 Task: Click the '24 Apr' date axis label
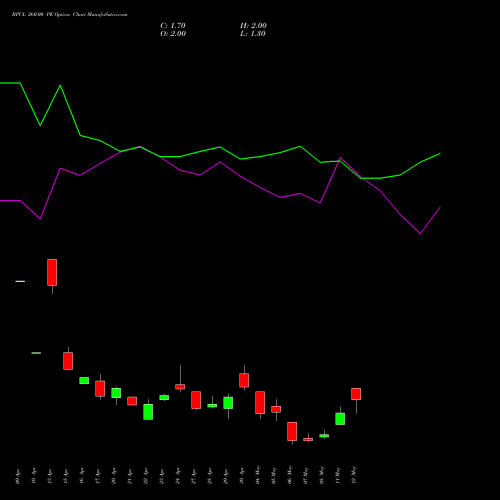(x=178, y=476)
